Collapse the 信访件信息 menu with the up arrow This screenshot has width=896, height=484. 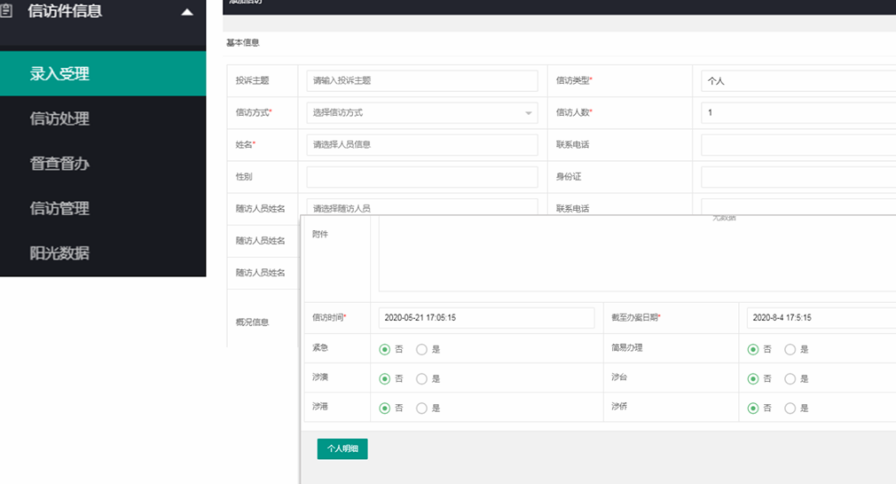click(187, 13)
